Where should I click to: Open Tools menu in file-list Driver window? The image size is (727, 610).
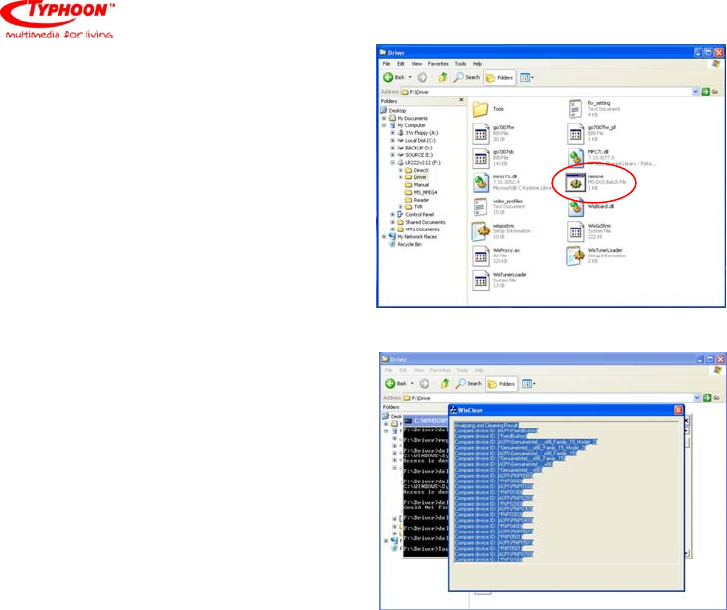460,64
